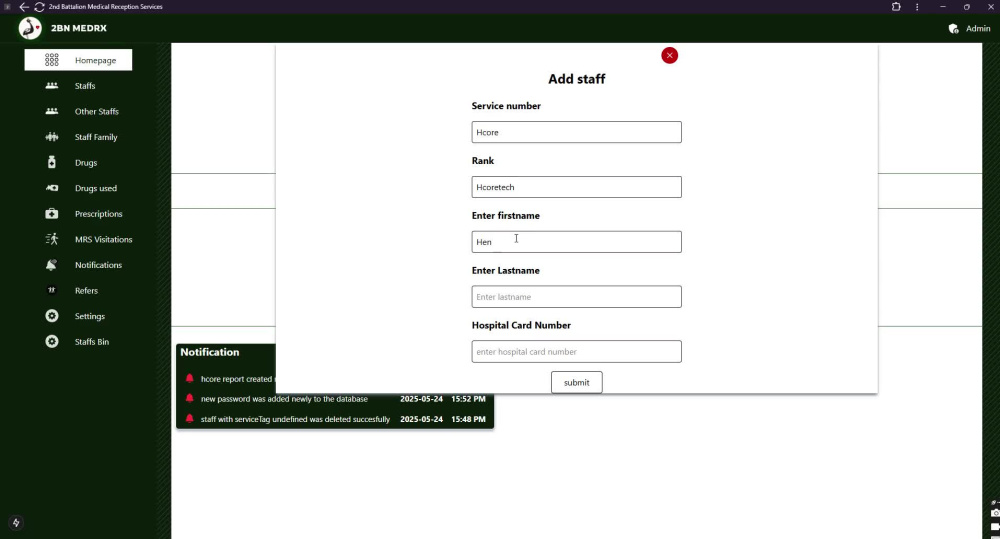This screenshot has width=1000, height=539.
Task: Click the Admin label at top right
Action: [978, 29]
